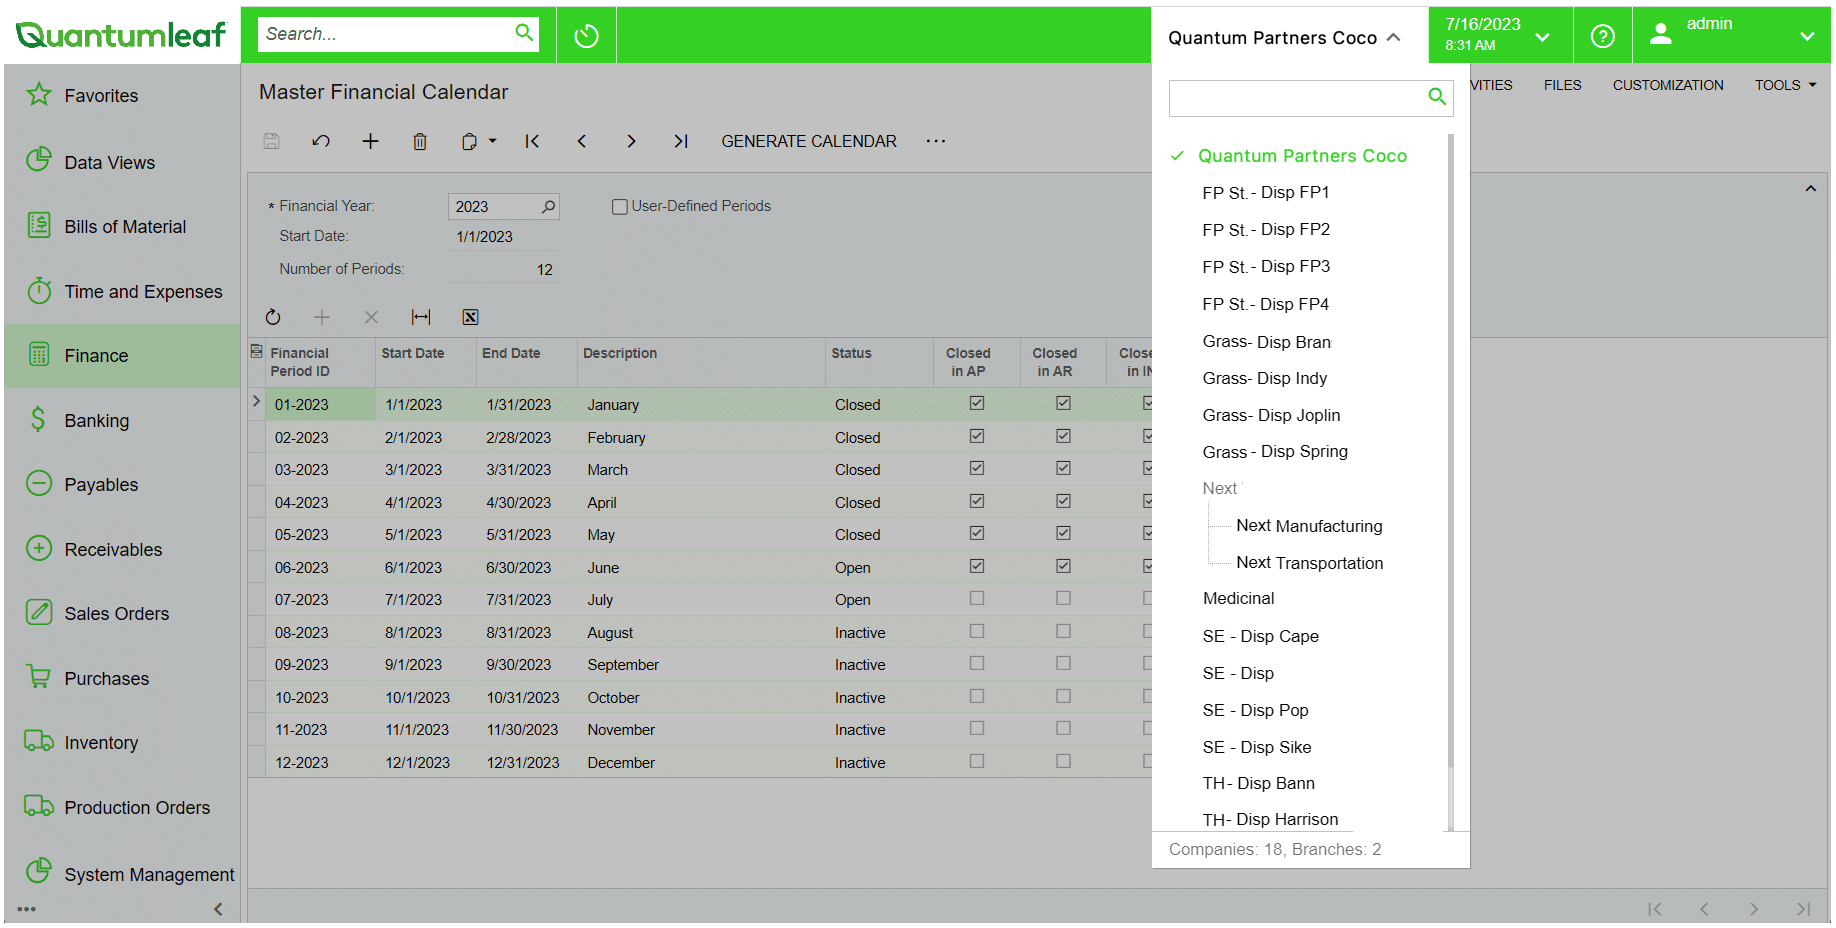The height and width of the screenshot is (928, 1836).
Task: Click the clipboard copy-paste icon
Action: tap(469, 141)
